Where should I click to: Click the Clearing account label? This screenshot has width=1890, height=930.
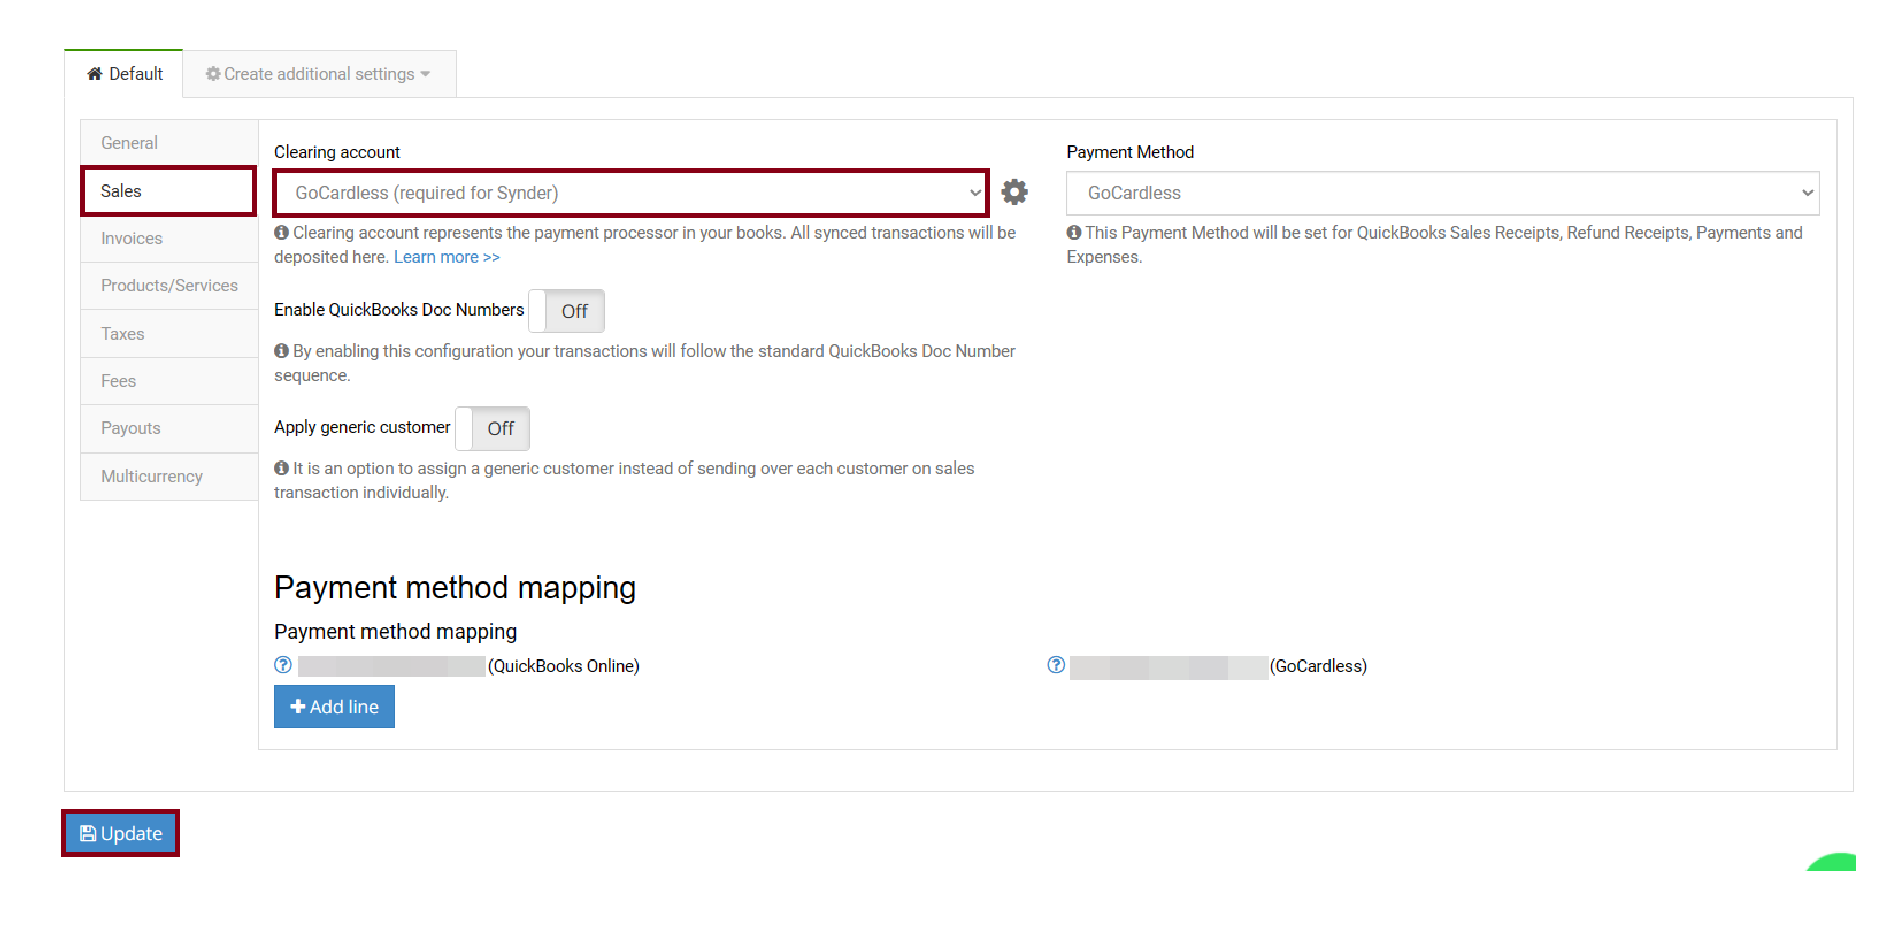tap(337, 152)
